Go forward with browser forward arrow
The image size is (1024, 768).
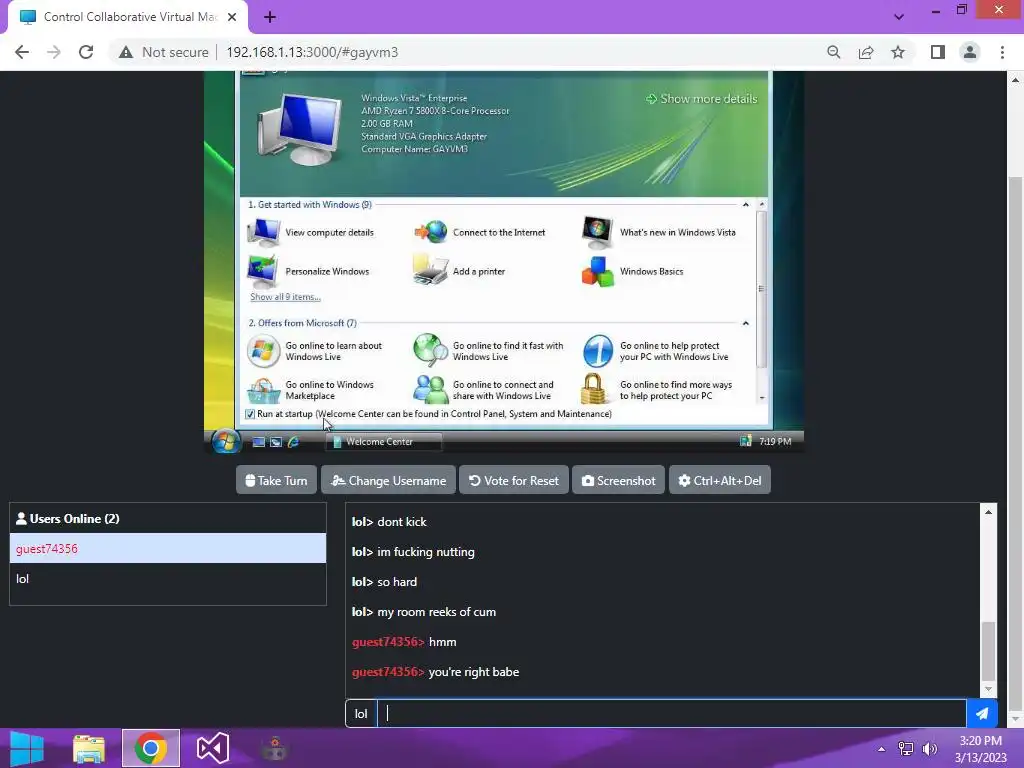54,52
